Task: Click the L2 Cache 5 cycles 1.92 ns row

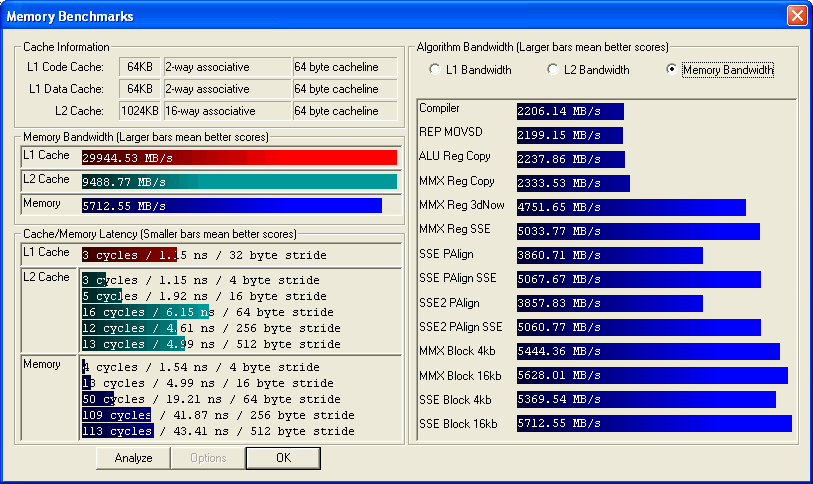Action: click(x=204, y=296)
